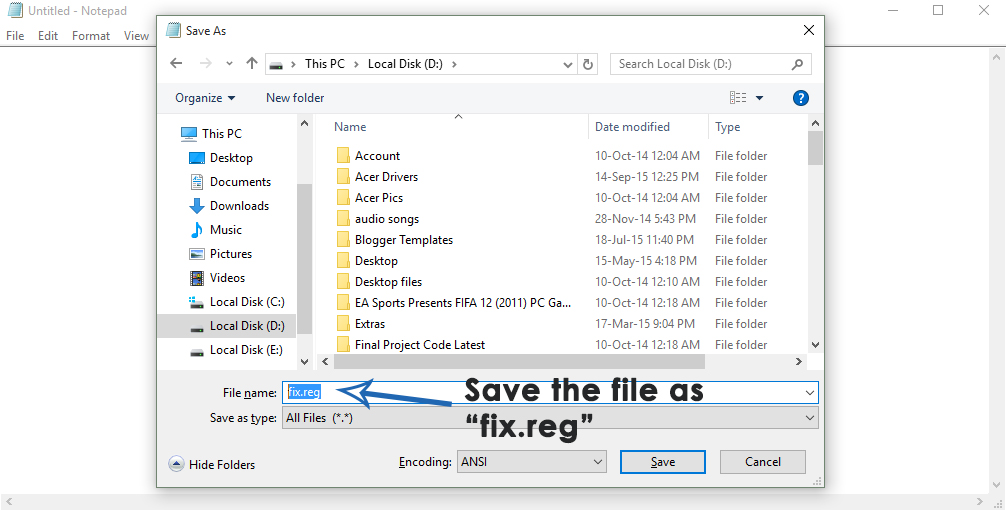
Task: Open the Notepad Format menu
Action: pyautogui.click(x=91, y=36)
